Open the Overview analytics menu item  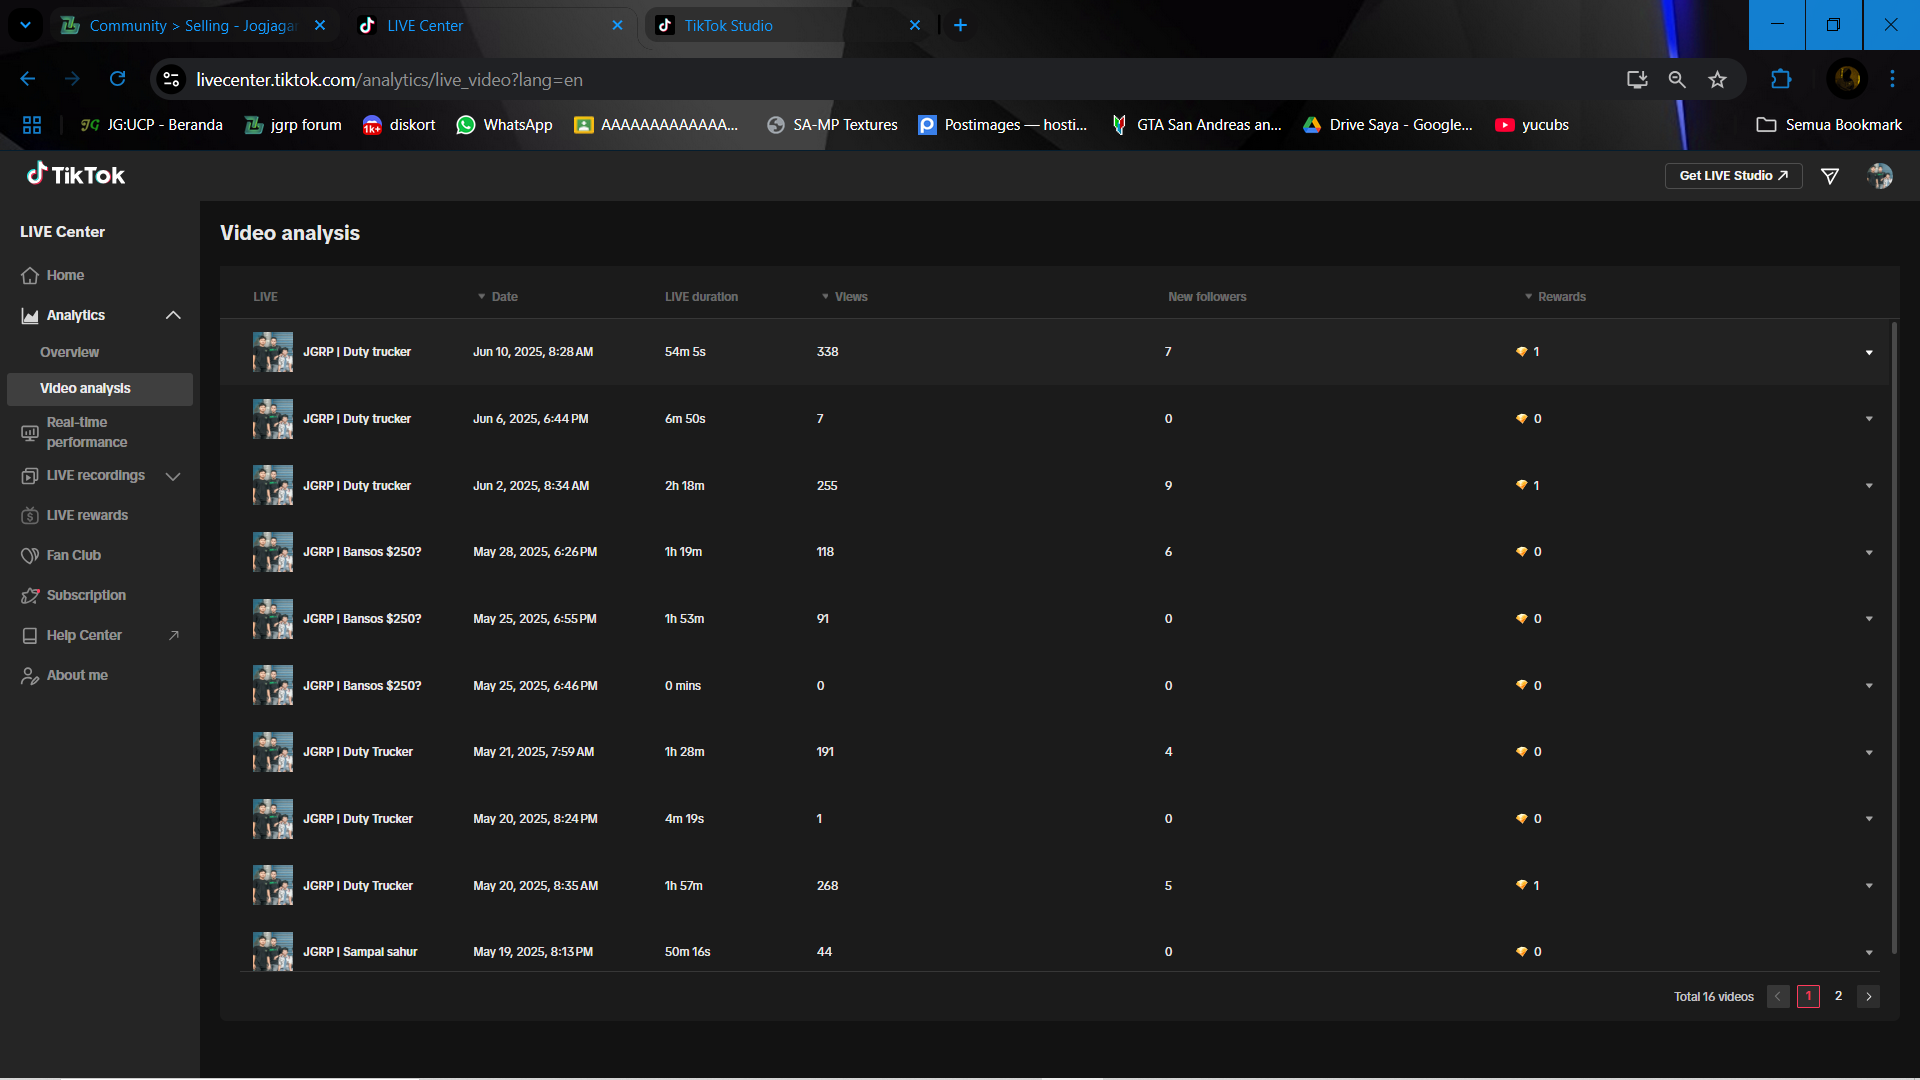click(69, 352)
